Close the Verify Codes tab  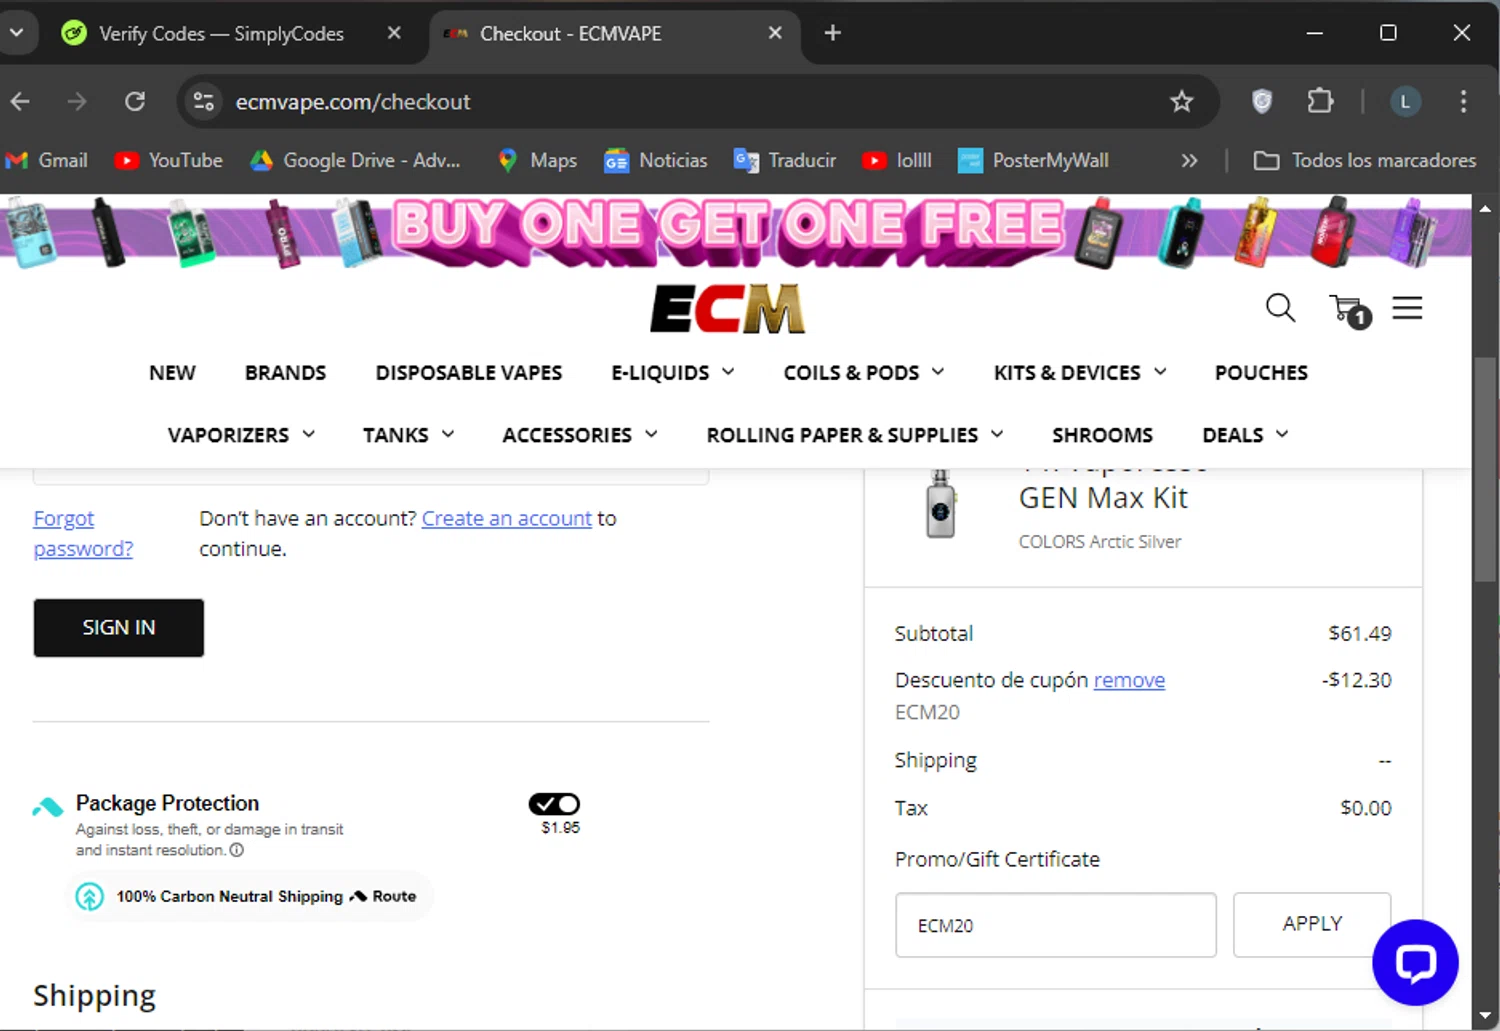(x=394, y=33)
